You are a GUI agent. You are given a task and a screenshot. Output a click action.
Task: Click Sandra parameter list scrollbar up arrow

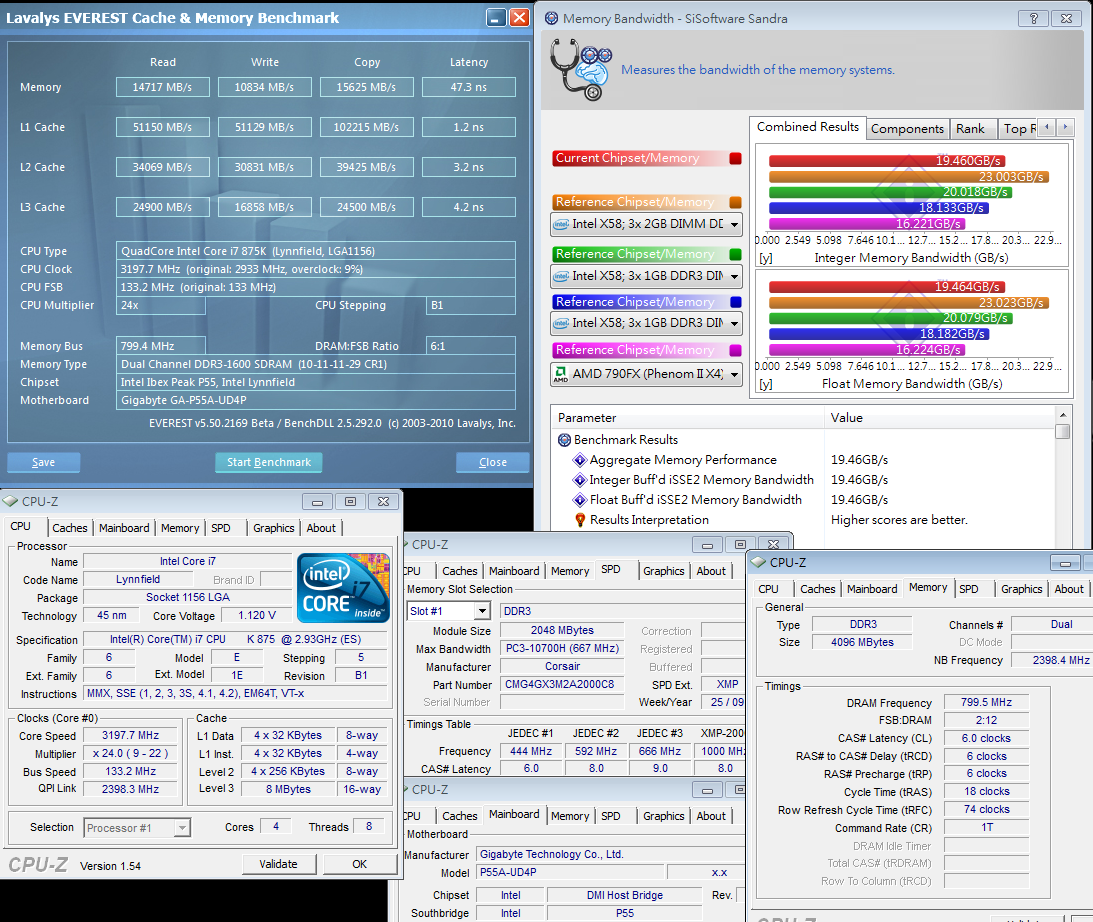tap(1062, 415)
